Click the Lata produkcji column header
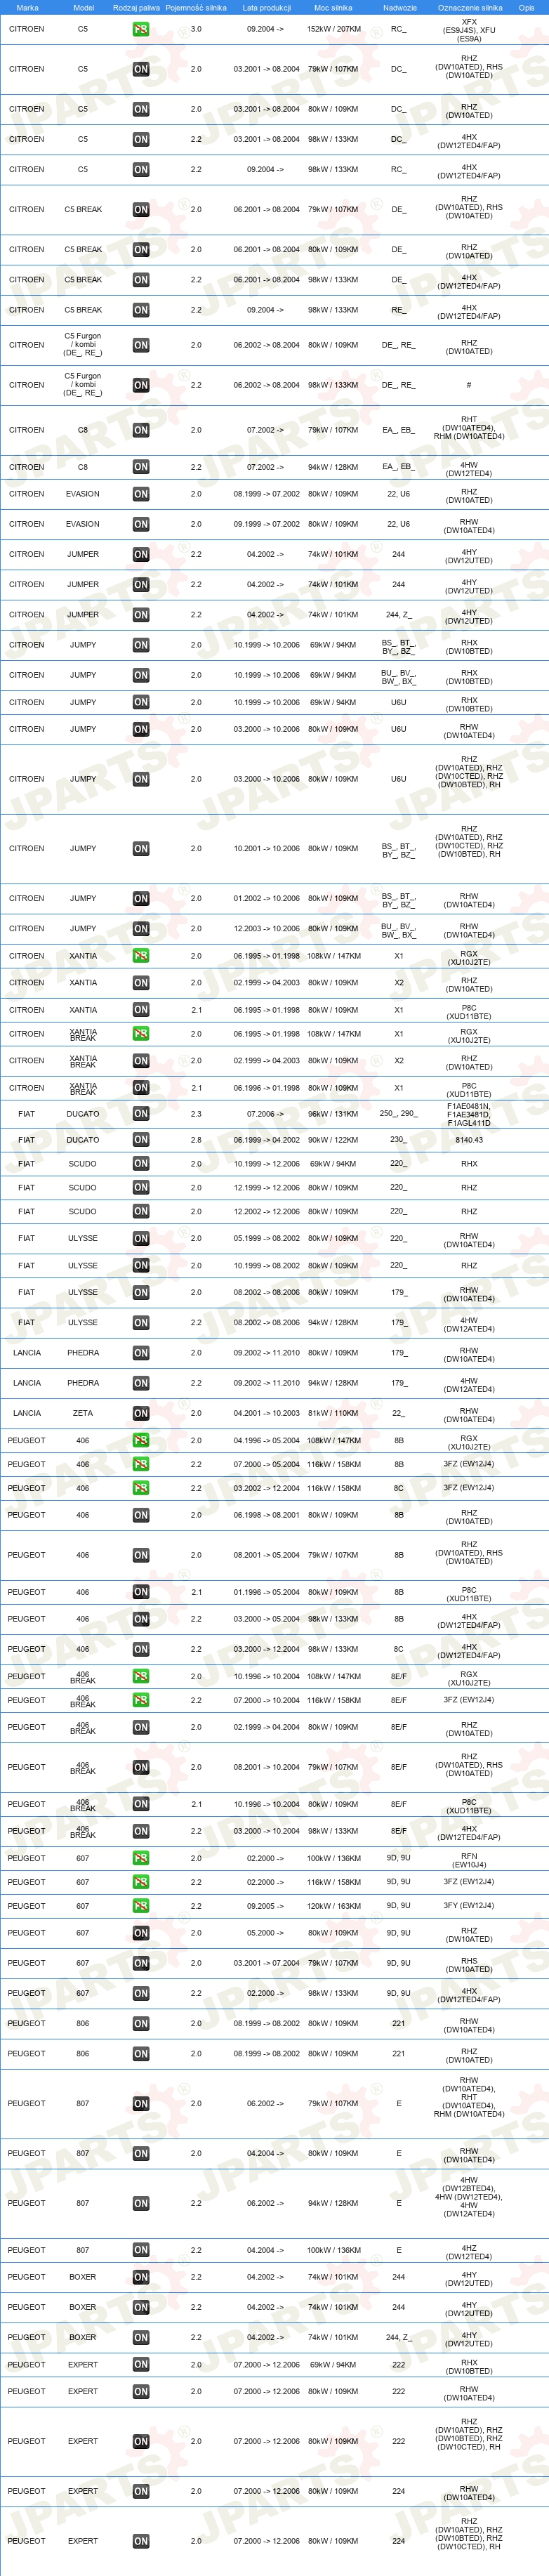This screenshot has width=549, height=2576. (x=266, y=7)
